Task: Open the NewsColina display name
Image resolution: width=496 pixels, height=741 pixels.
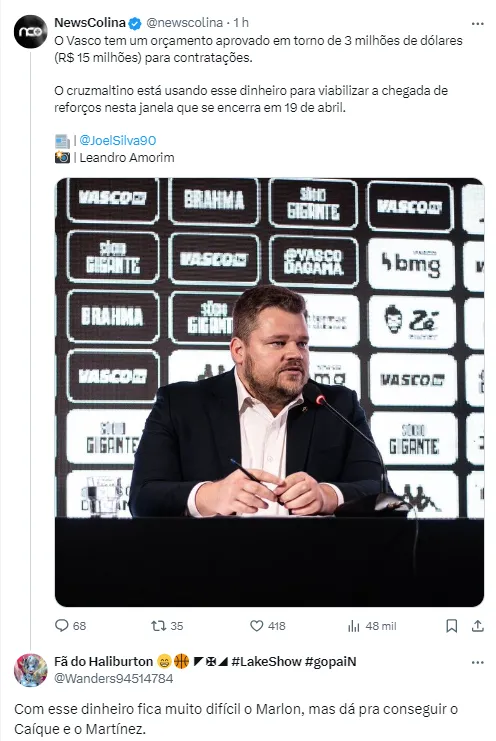Action: click(90, 23)
